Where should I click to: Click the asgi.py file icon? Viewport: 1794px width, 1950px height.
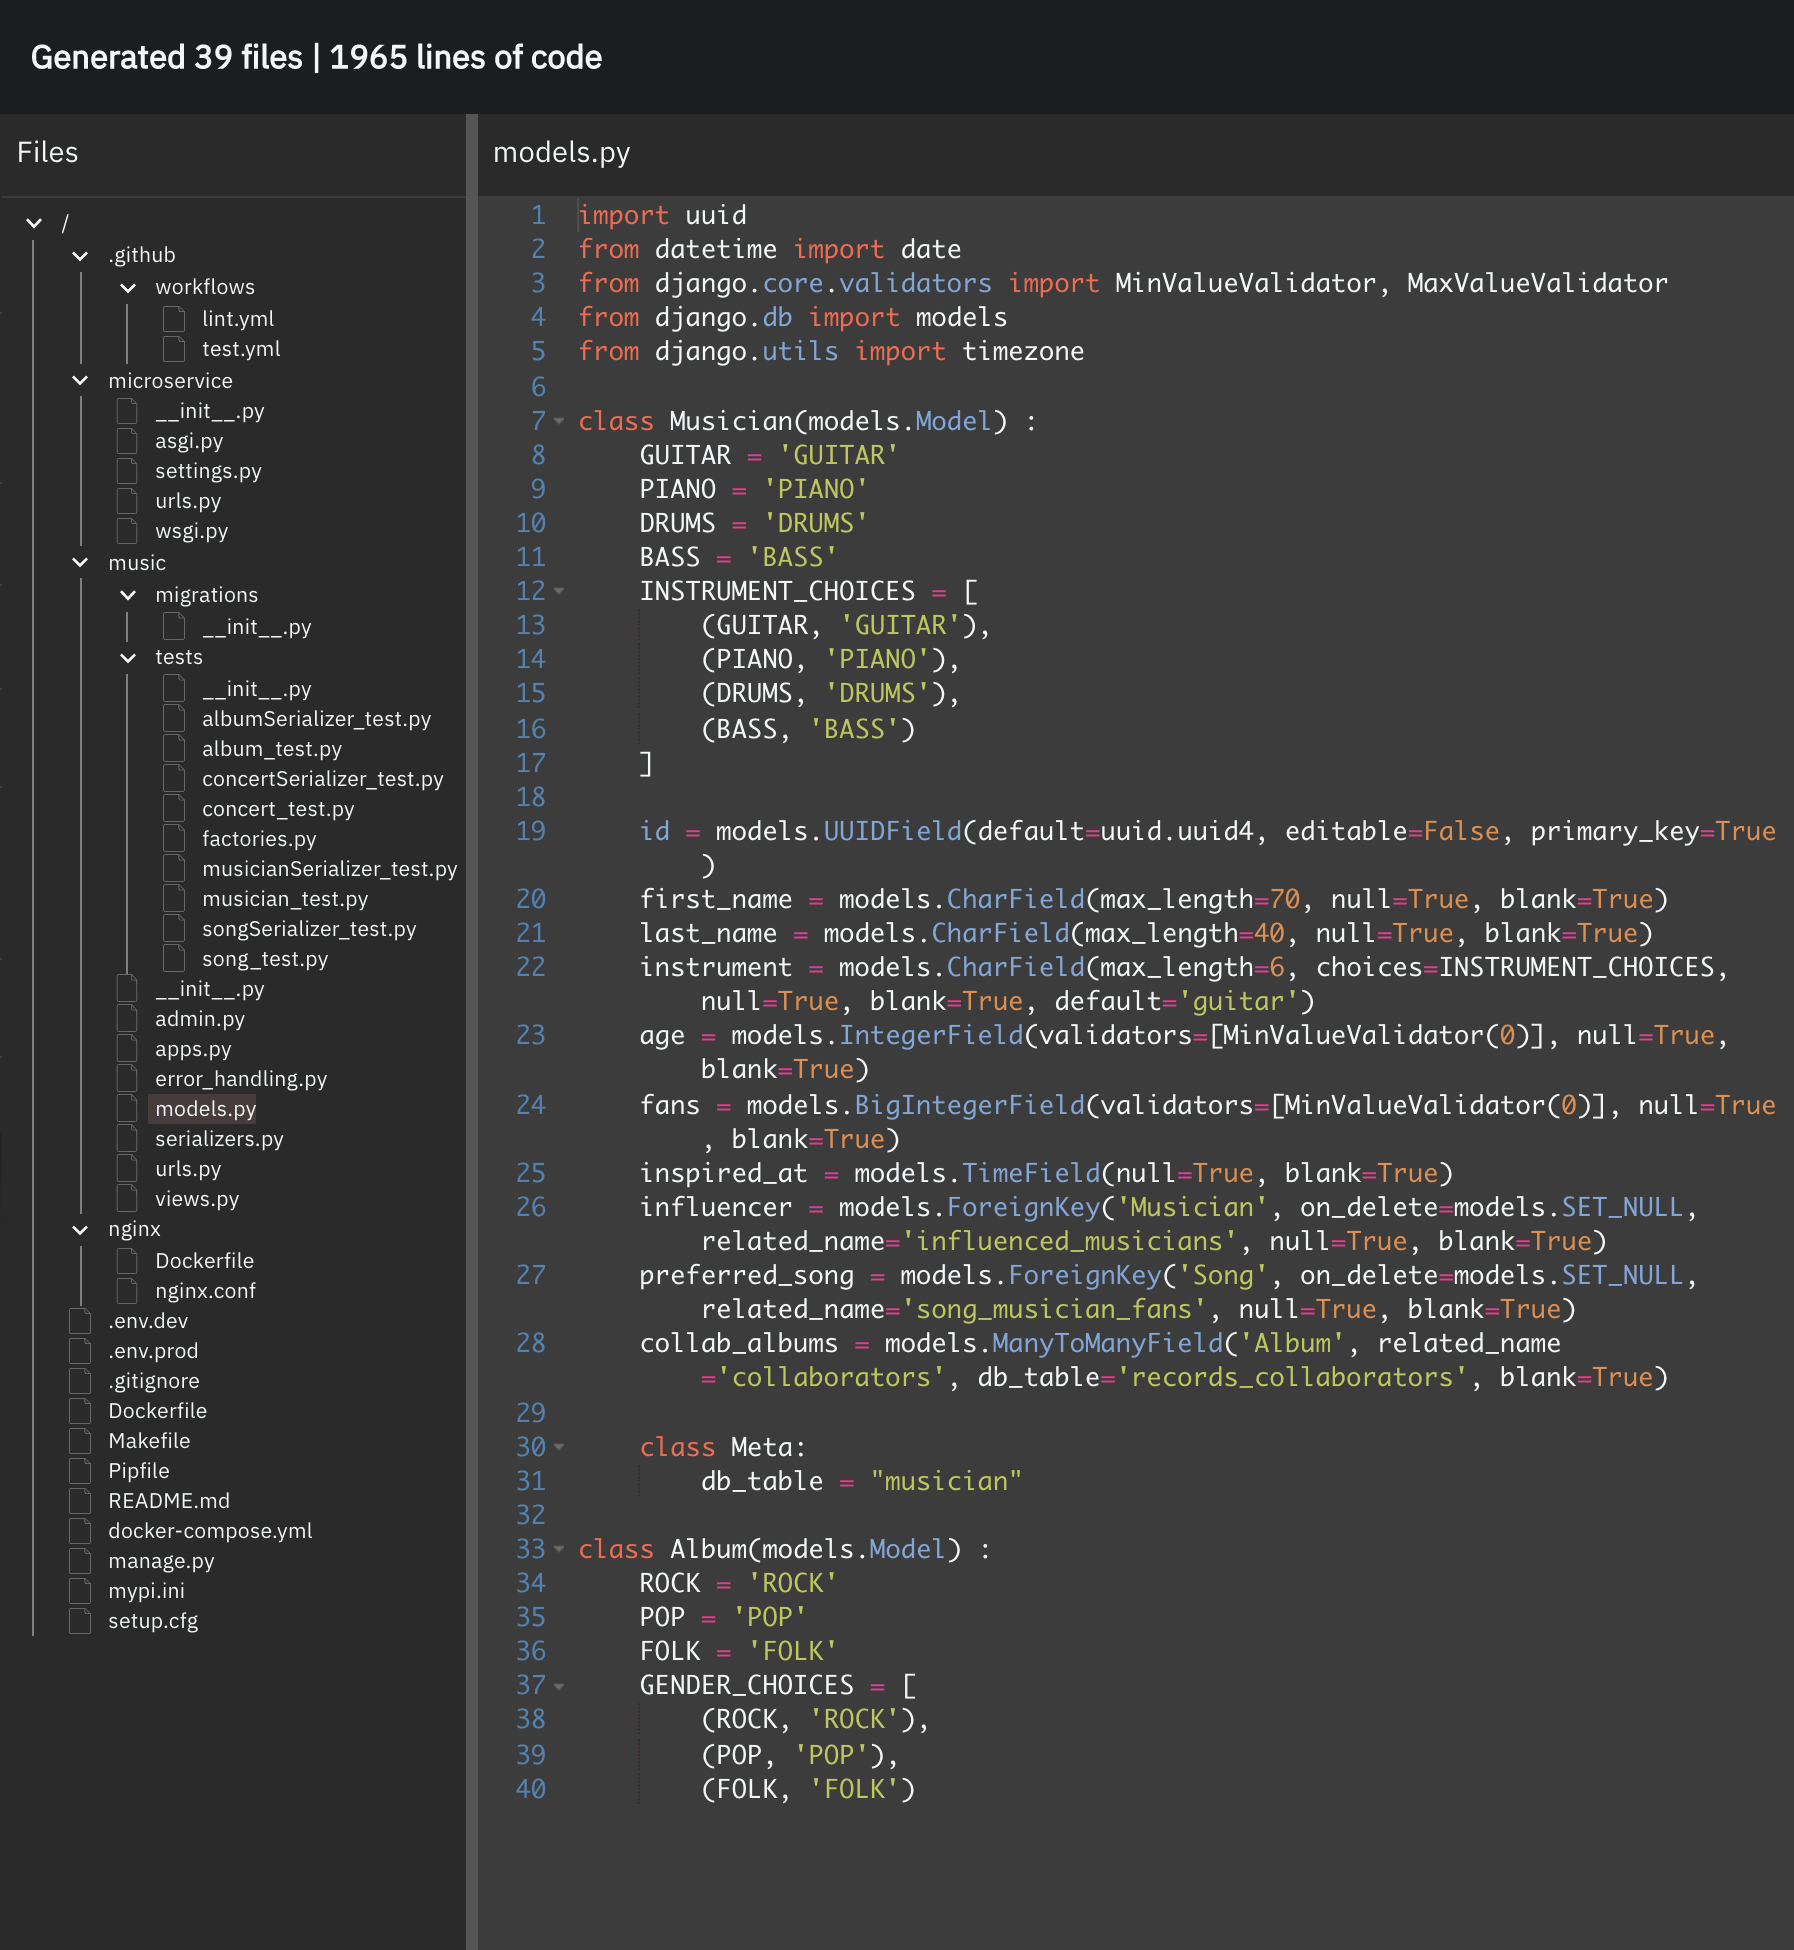(x=127, y=441)
